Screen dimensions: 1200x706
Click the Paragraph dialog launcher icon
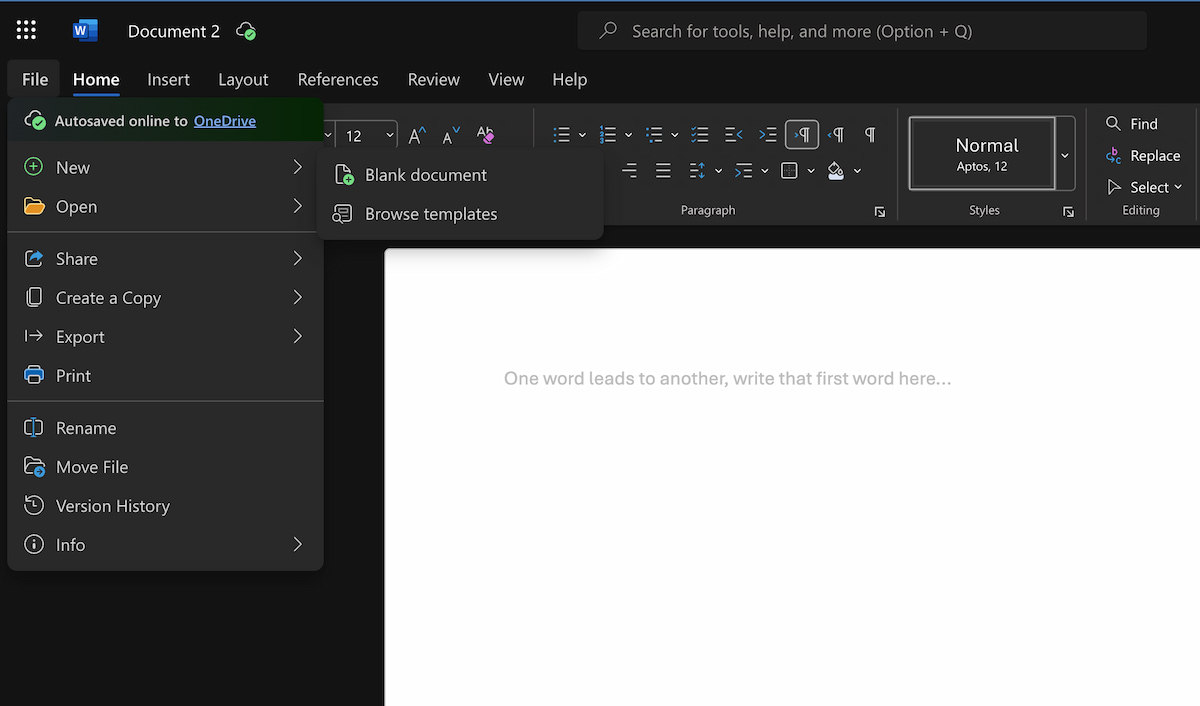879,211
